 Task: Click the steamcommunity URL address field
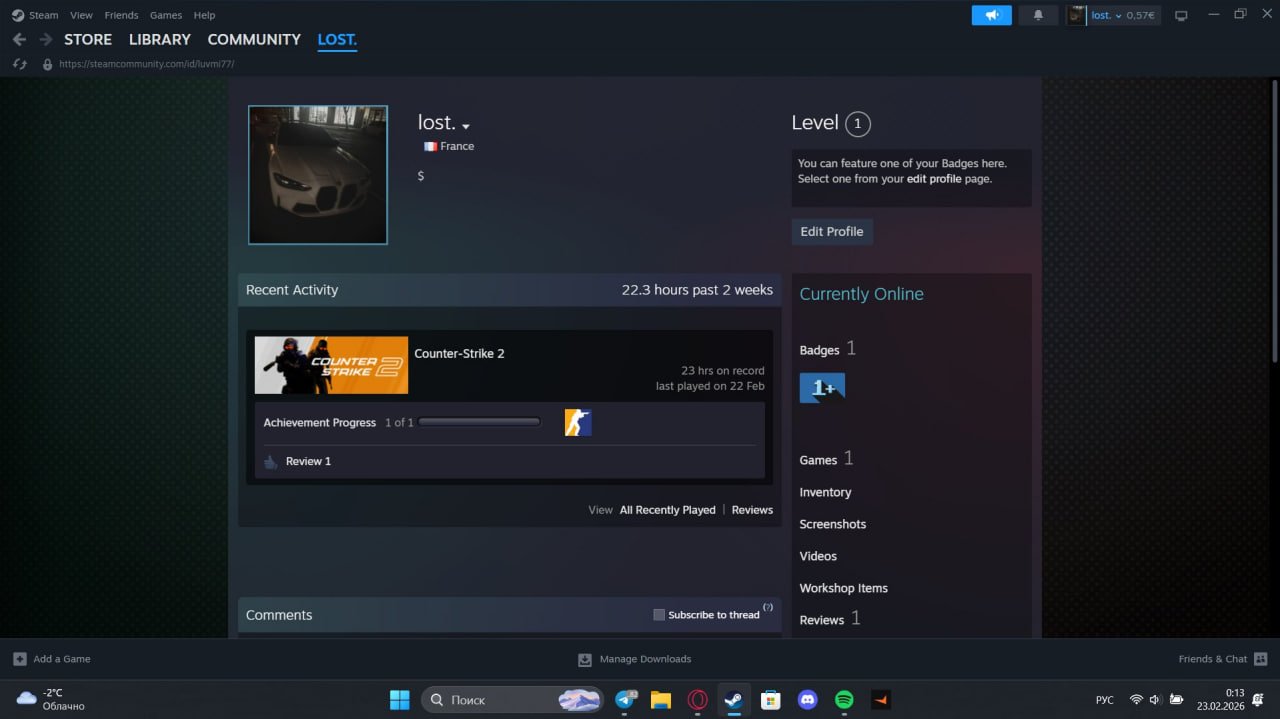point(146,64)
